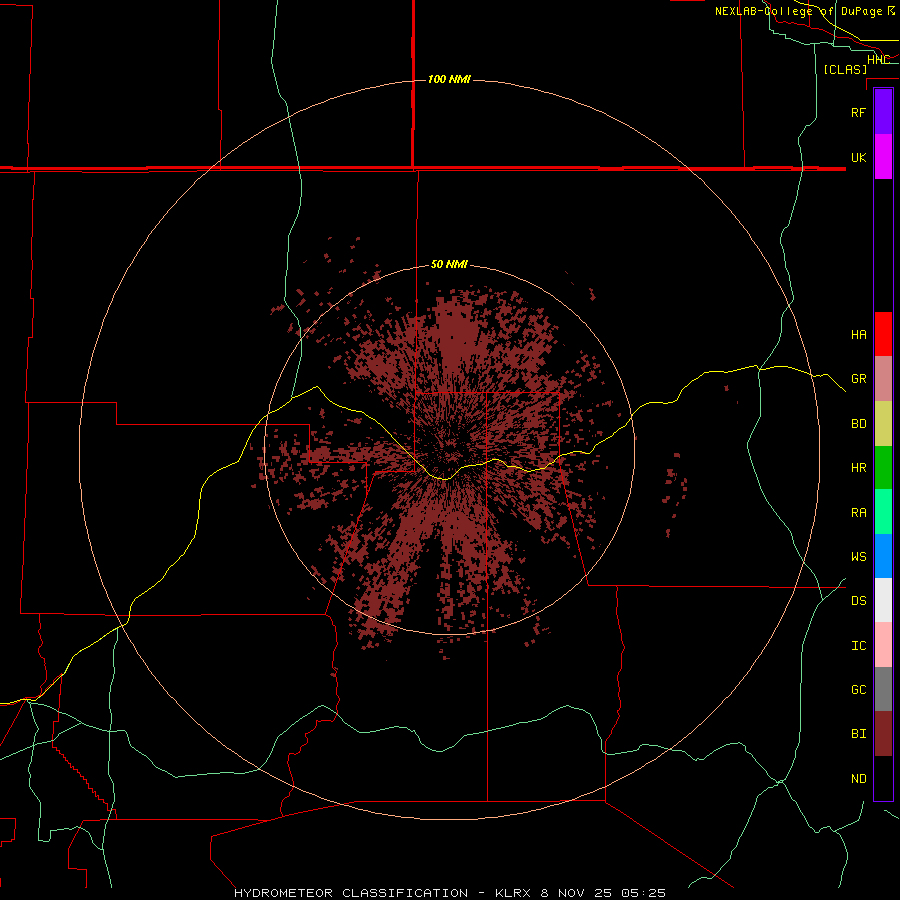Click the "RA" legend label text
This screenshot has height=900, width=900.
[x=858, y=513]
